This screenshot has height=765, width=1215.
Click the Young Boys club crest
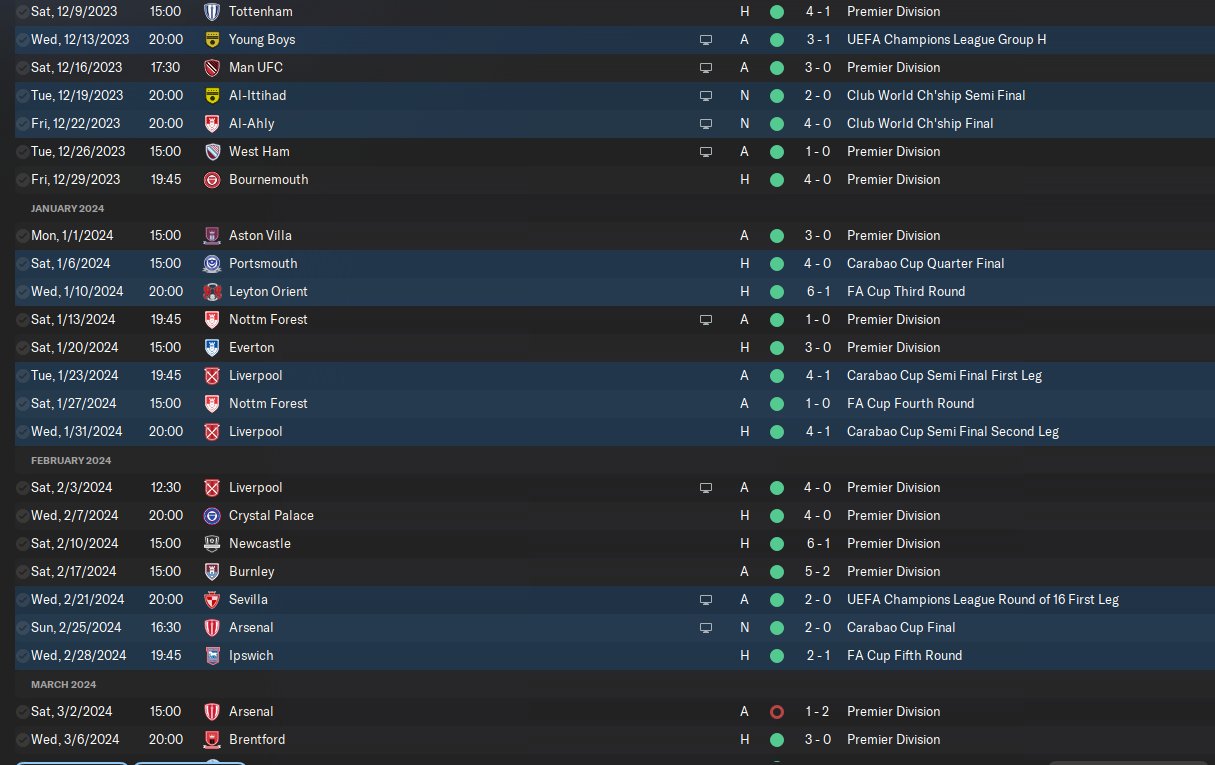tap(211, 40)
